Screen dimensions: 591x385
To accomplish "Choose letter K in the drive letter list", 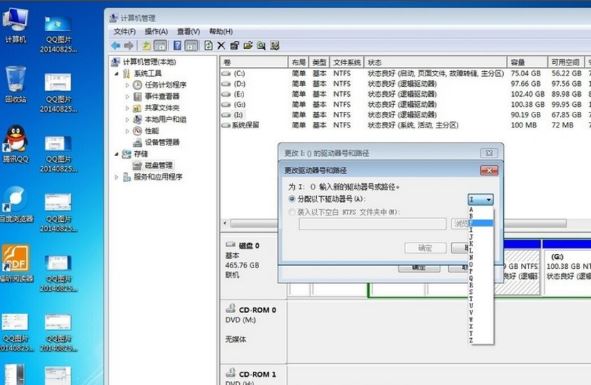I will (x=481, y=244).
